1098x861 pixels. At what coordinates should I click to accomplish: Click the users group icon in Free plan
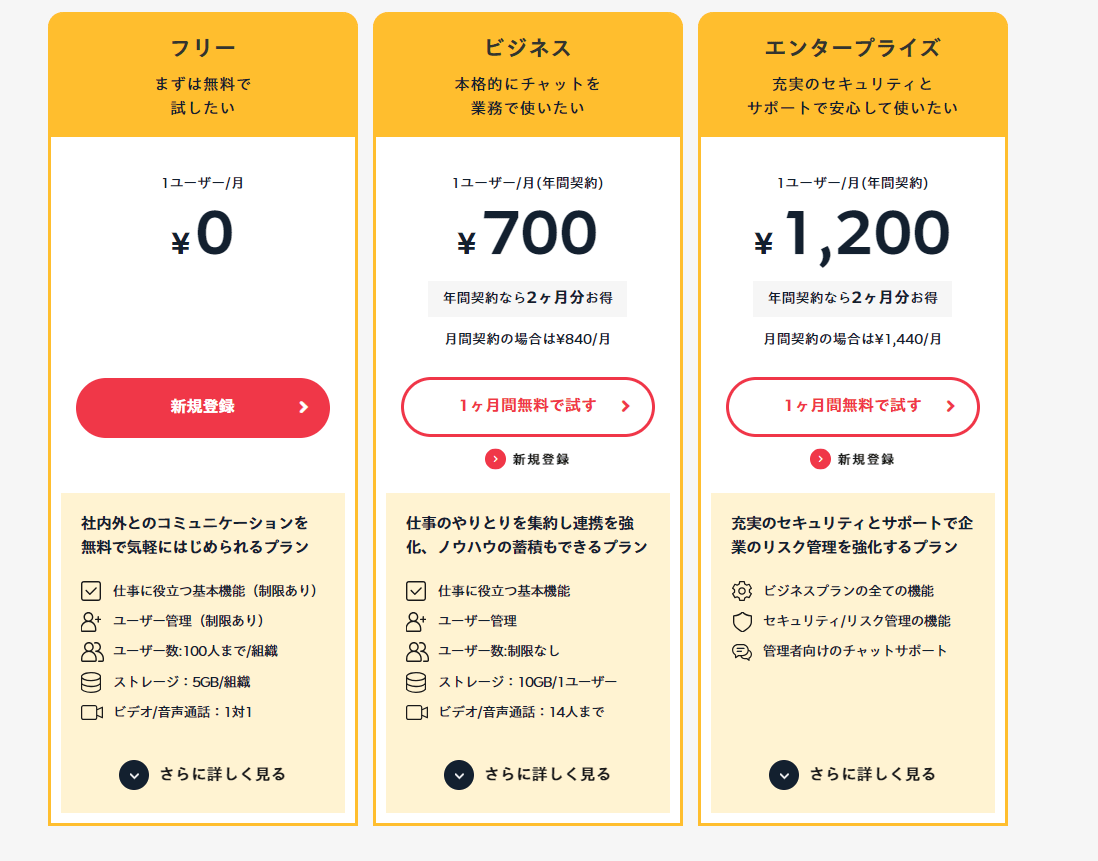pos(92,652)
